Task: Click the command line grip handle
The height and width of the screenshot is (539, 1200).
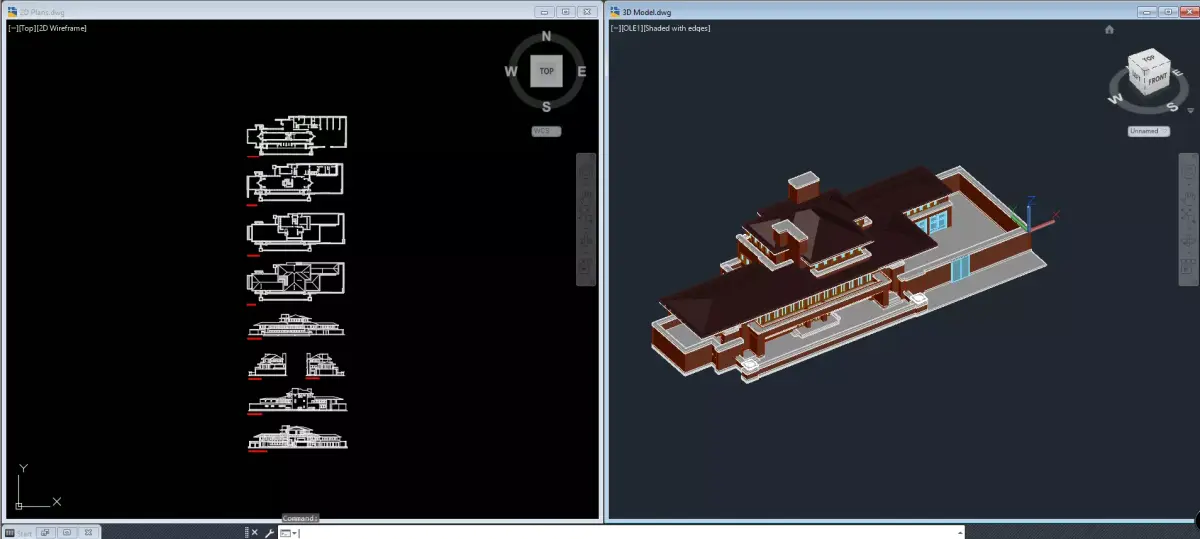Action: coord(246,533)
